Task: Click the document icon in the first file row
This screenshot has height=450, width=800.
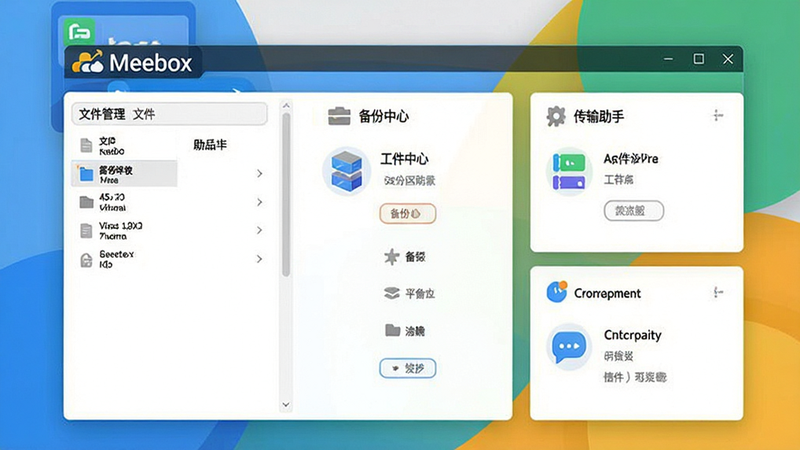Action: coord(86,145)
